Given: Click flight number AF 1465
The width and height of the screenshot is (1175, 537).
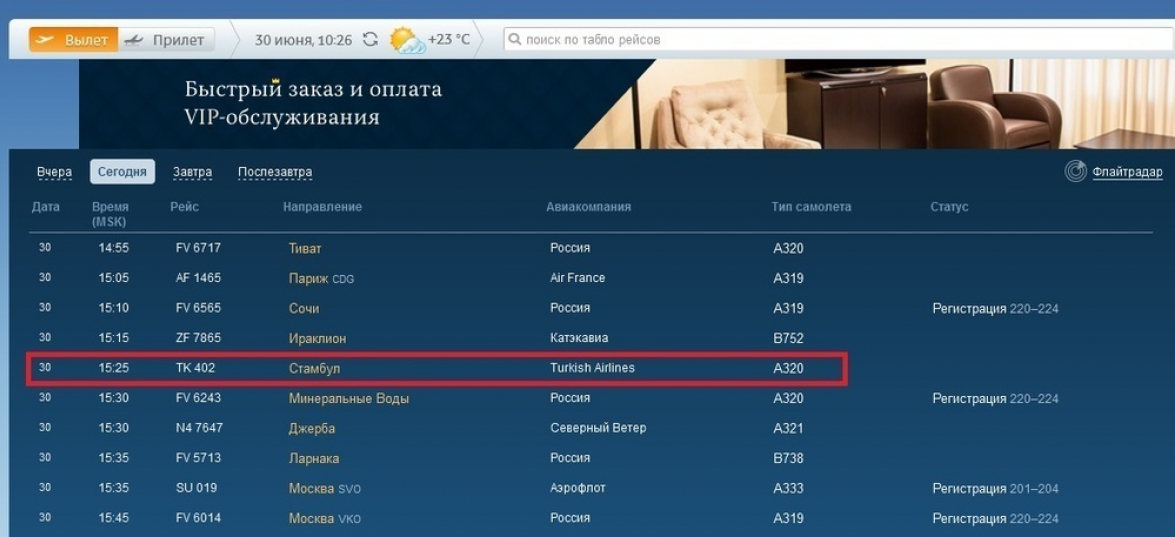Looking at the screenshot, I should point(199,278).
